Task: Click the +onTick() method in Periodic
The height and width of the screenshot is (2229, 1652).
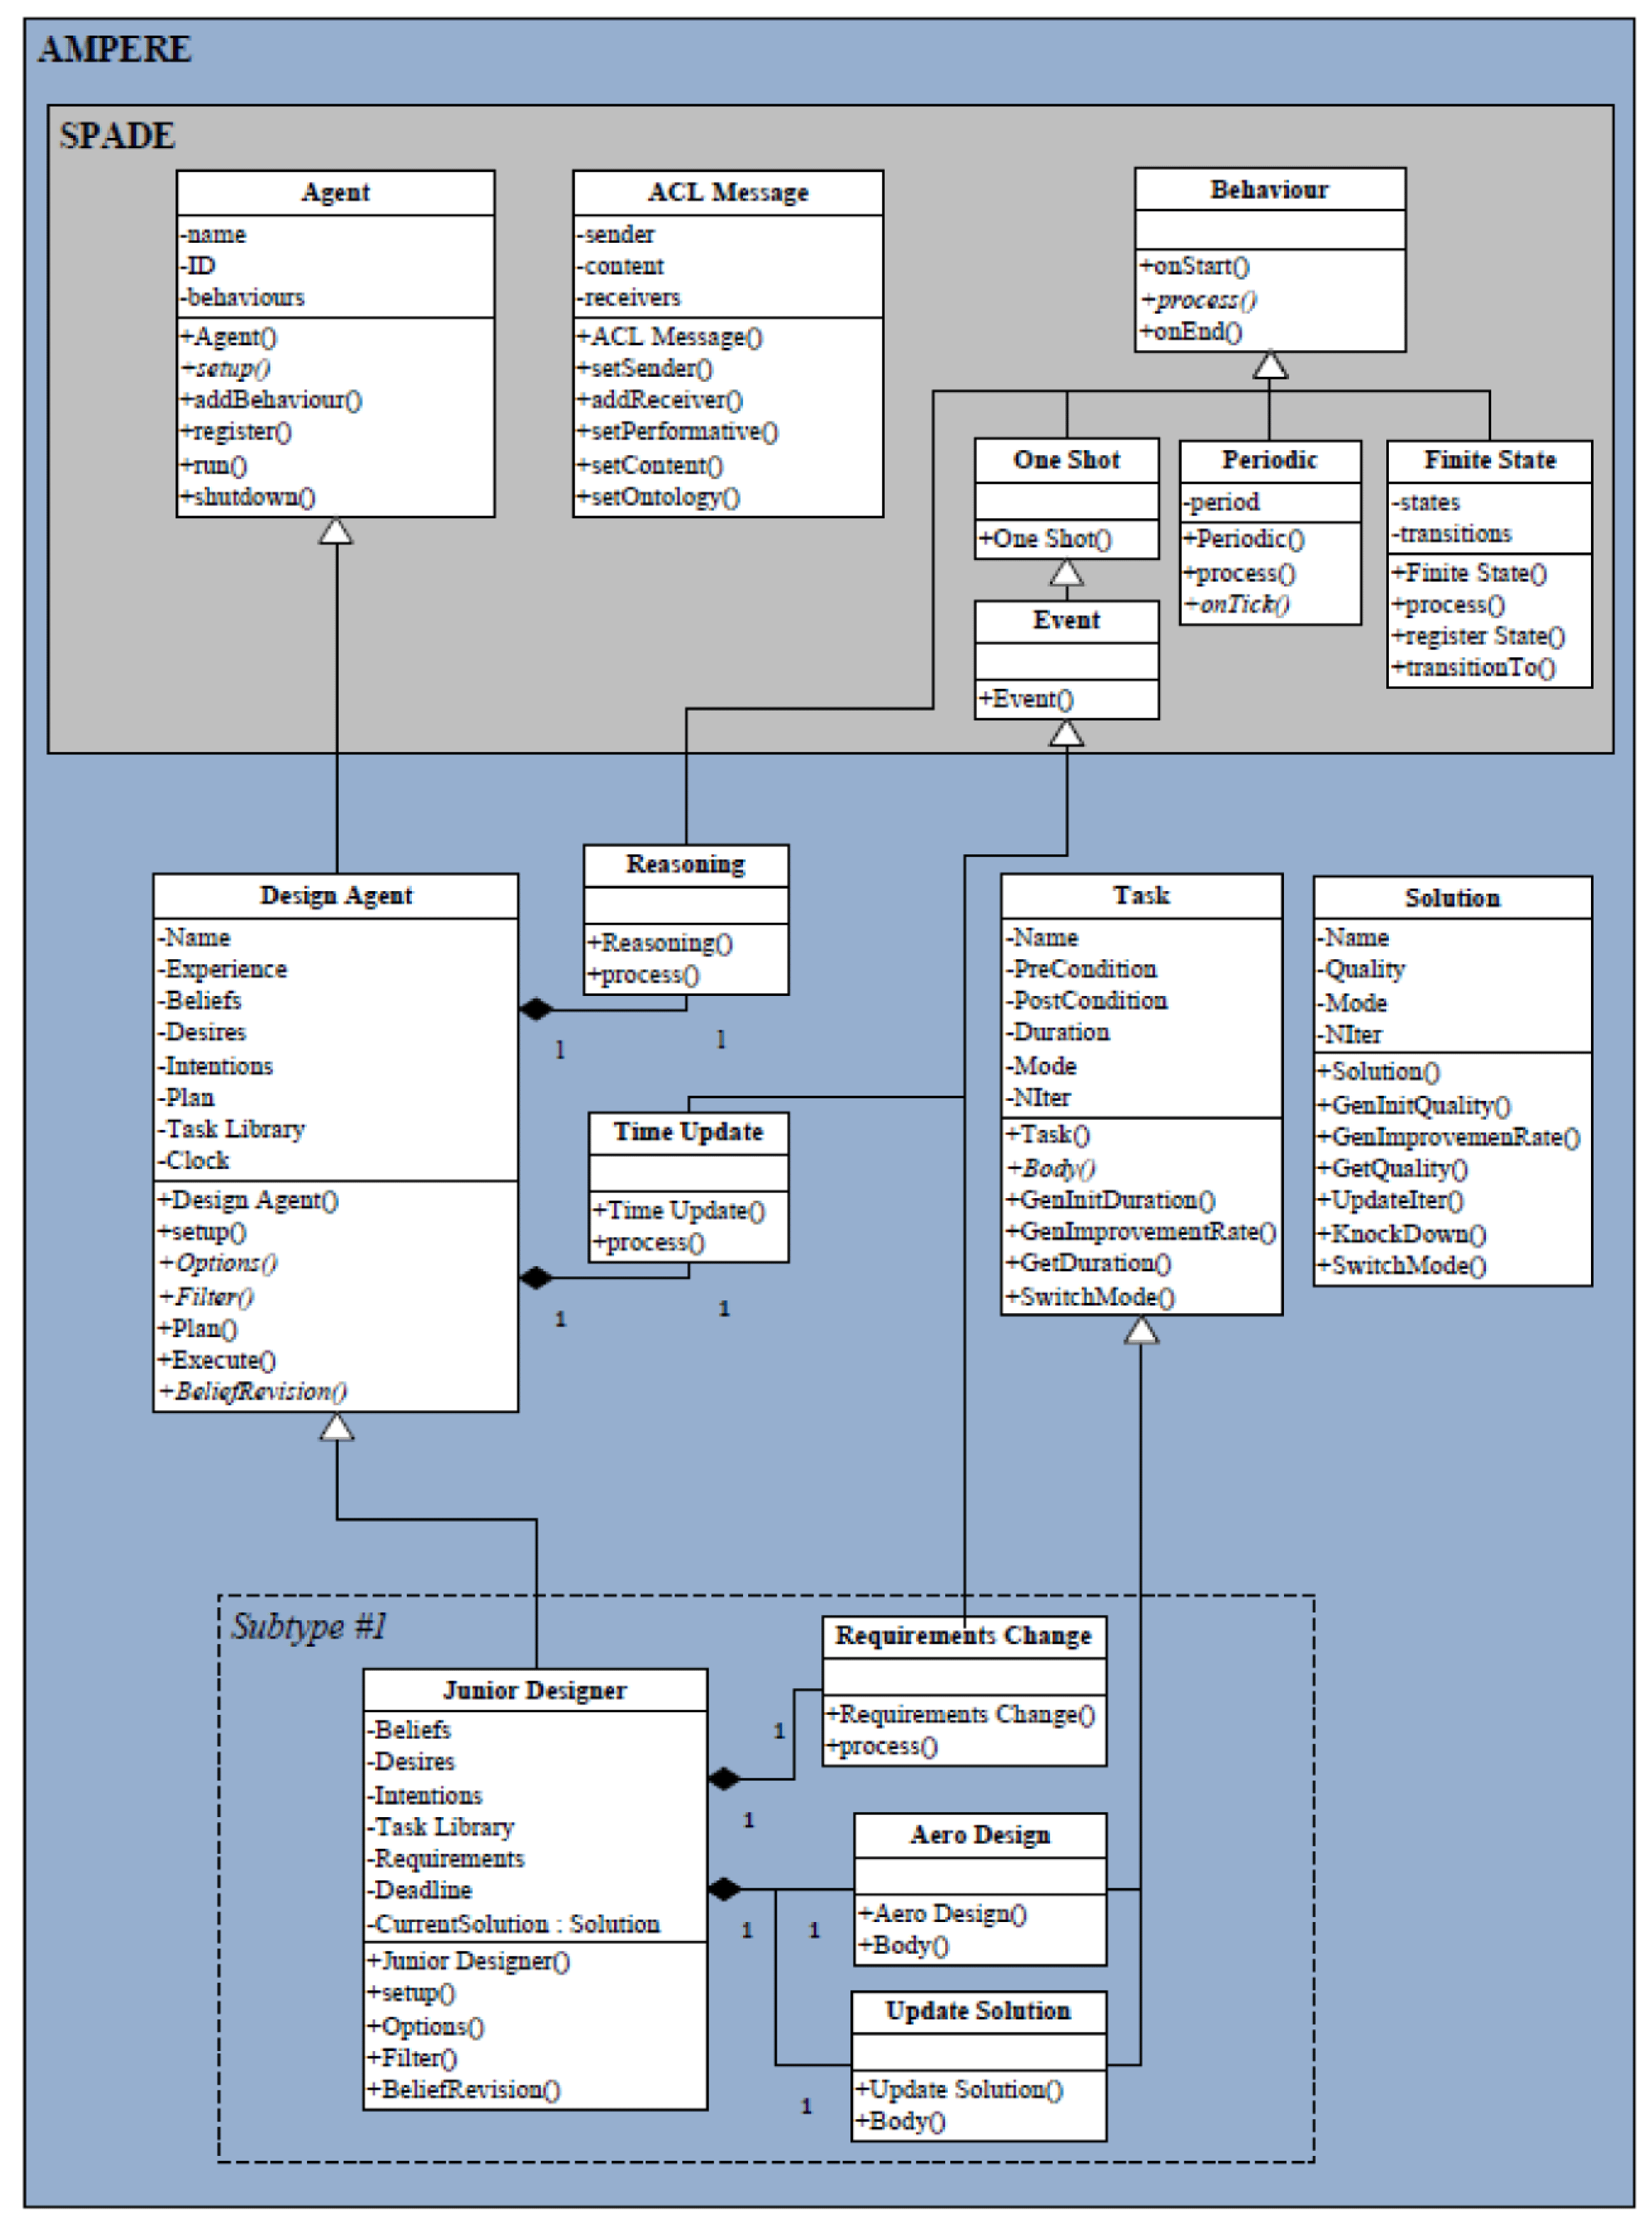Action: [x=1237, y=604]
